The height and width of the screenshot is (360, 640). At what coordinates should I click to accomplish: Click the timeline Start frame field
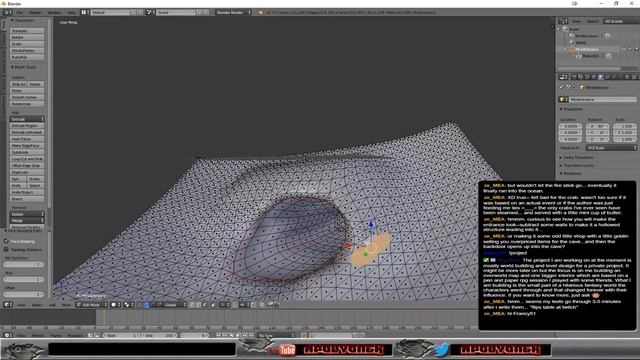[122, 335]
